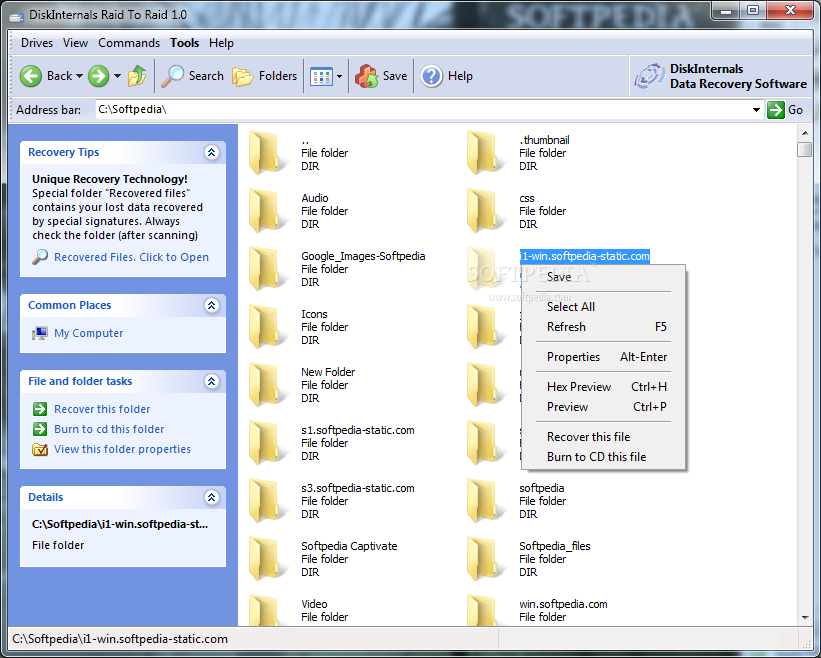
Task: Click the DiskInternals logo icon
Action: point(650,76)
